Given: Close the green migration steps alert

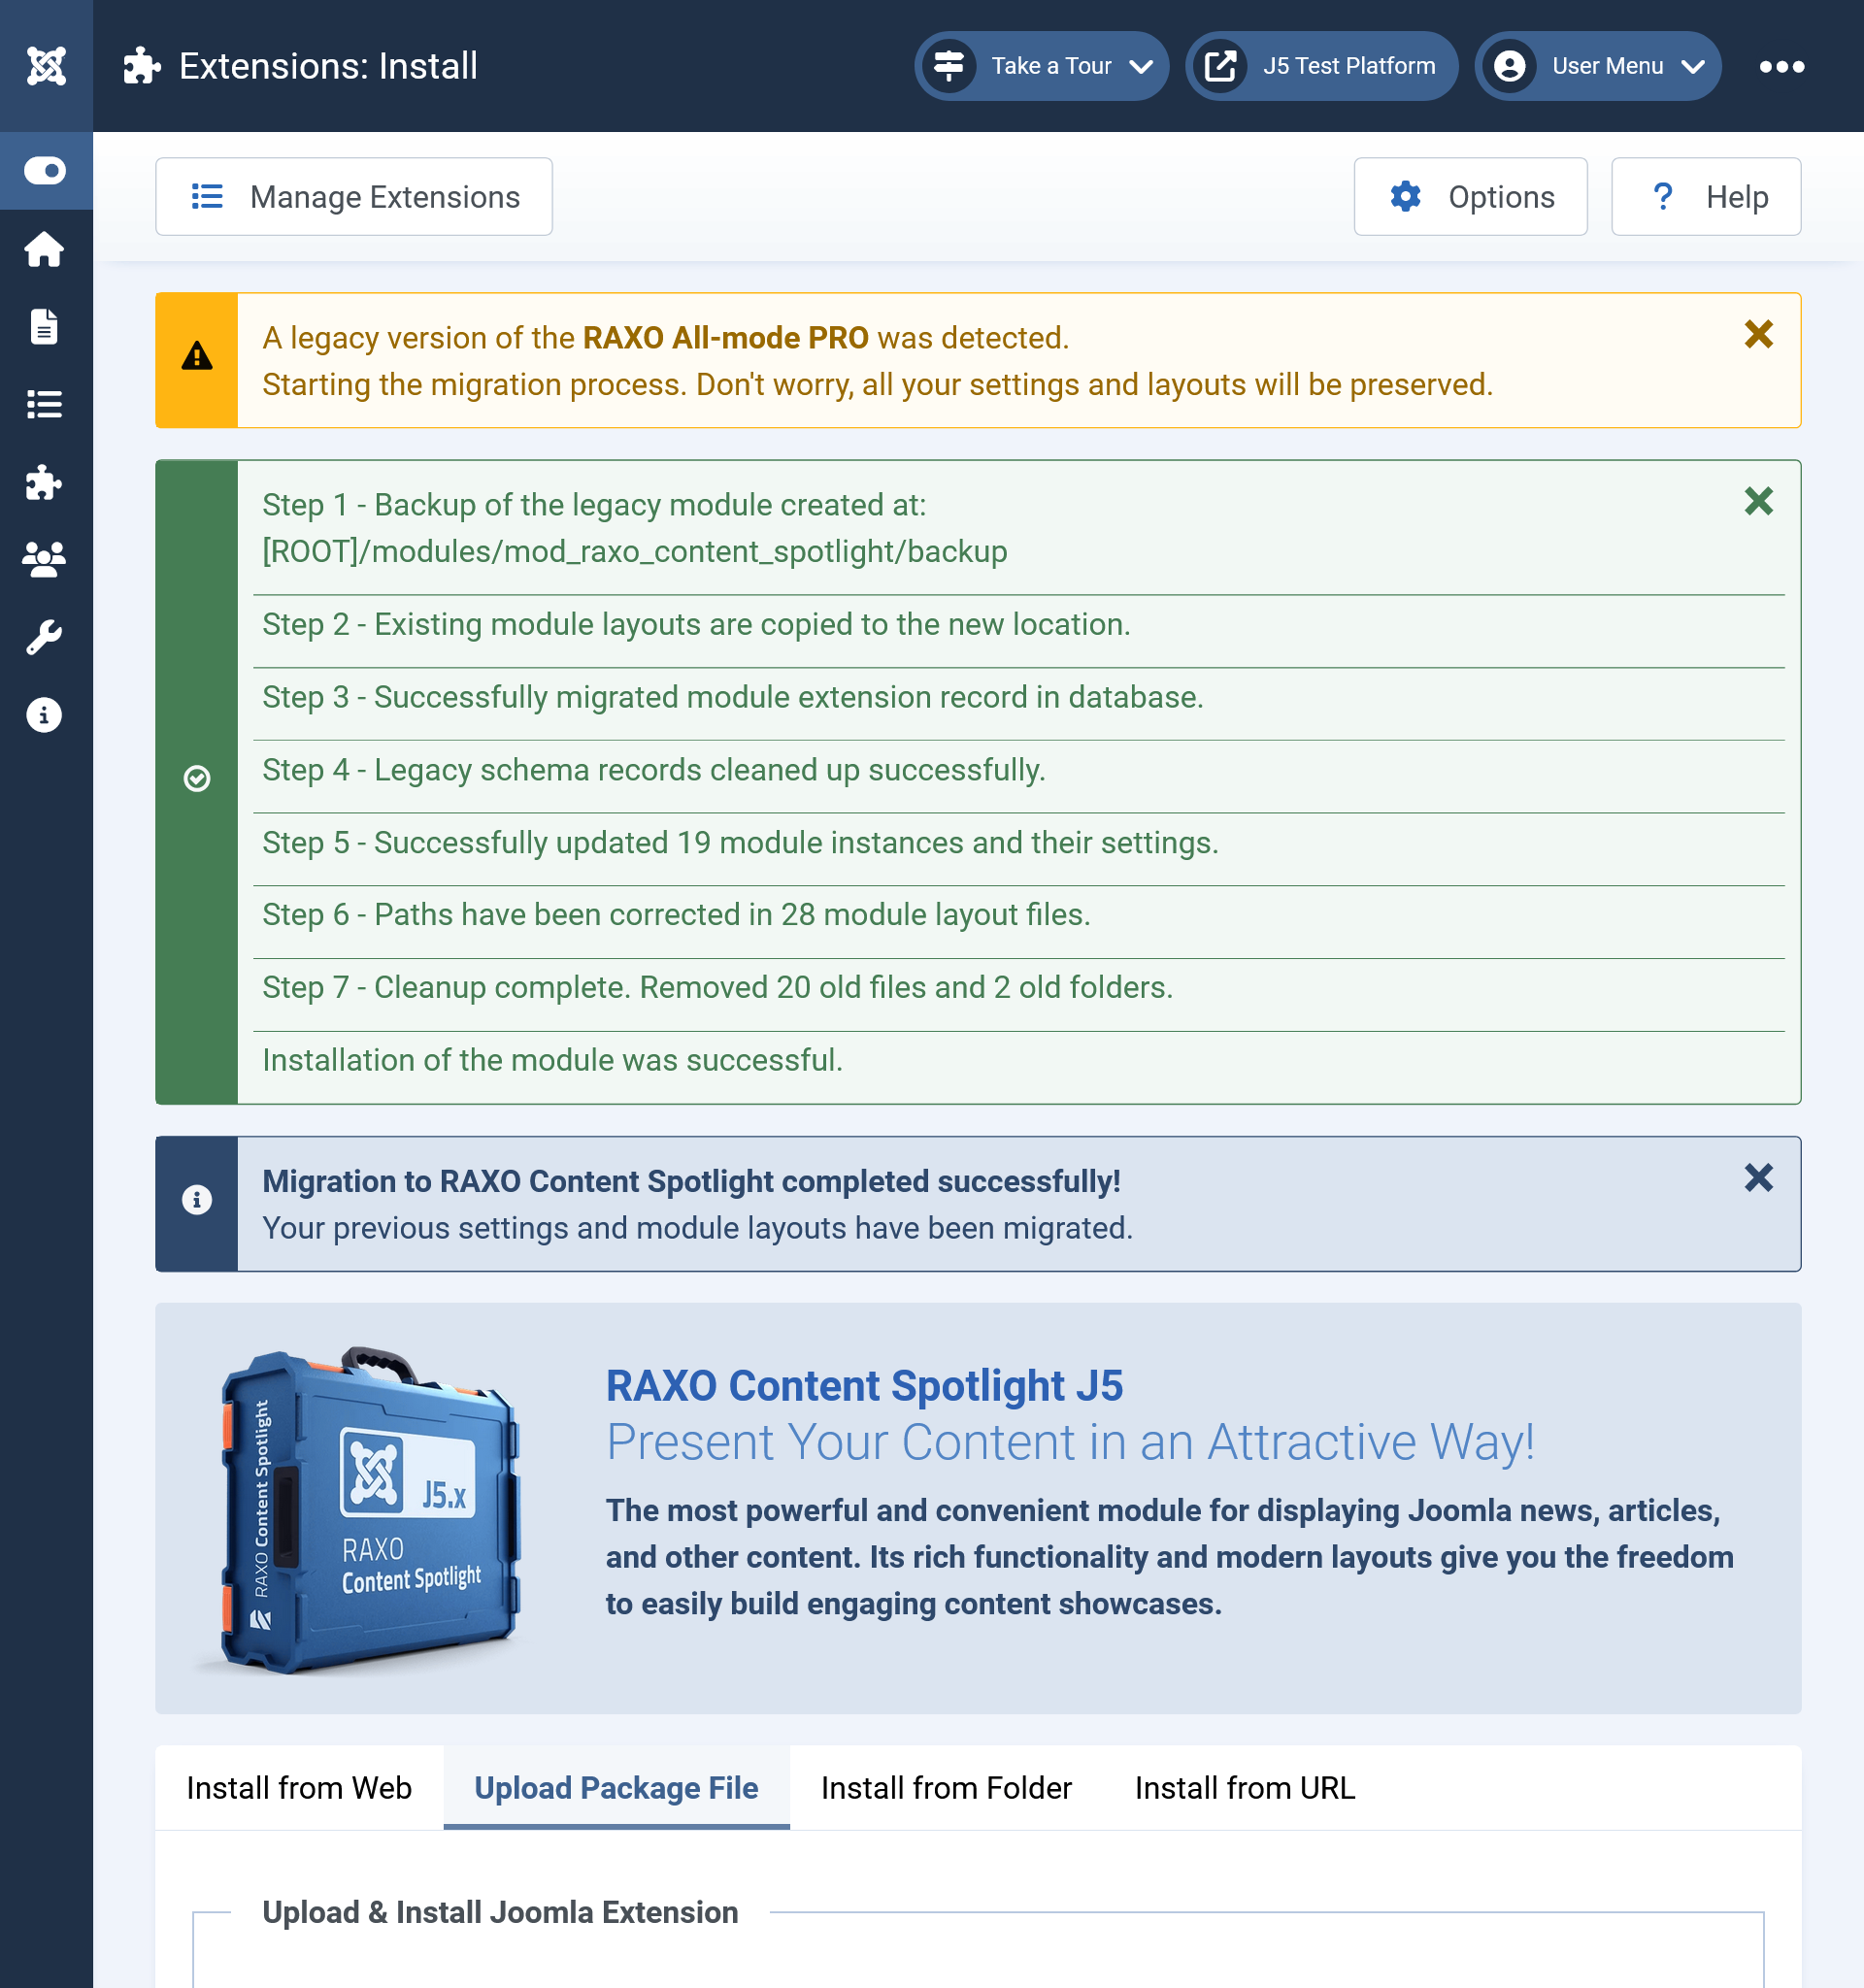Looking at the screenshot, I should point(1758,502).
